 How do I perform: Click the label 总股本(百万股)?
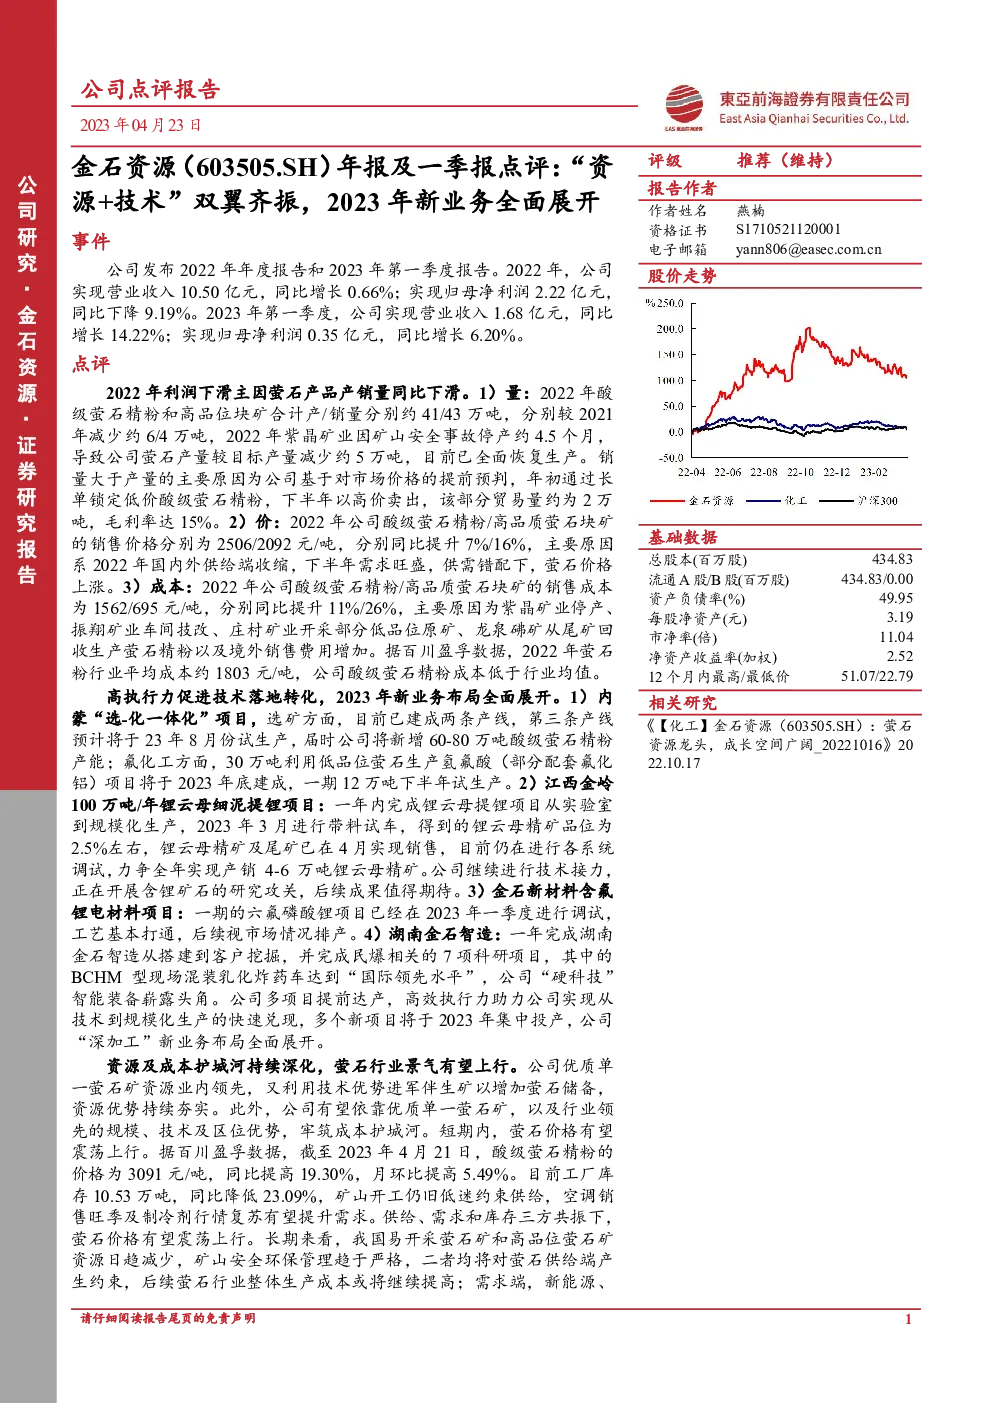pyautogui.click(x=698, y=560)
